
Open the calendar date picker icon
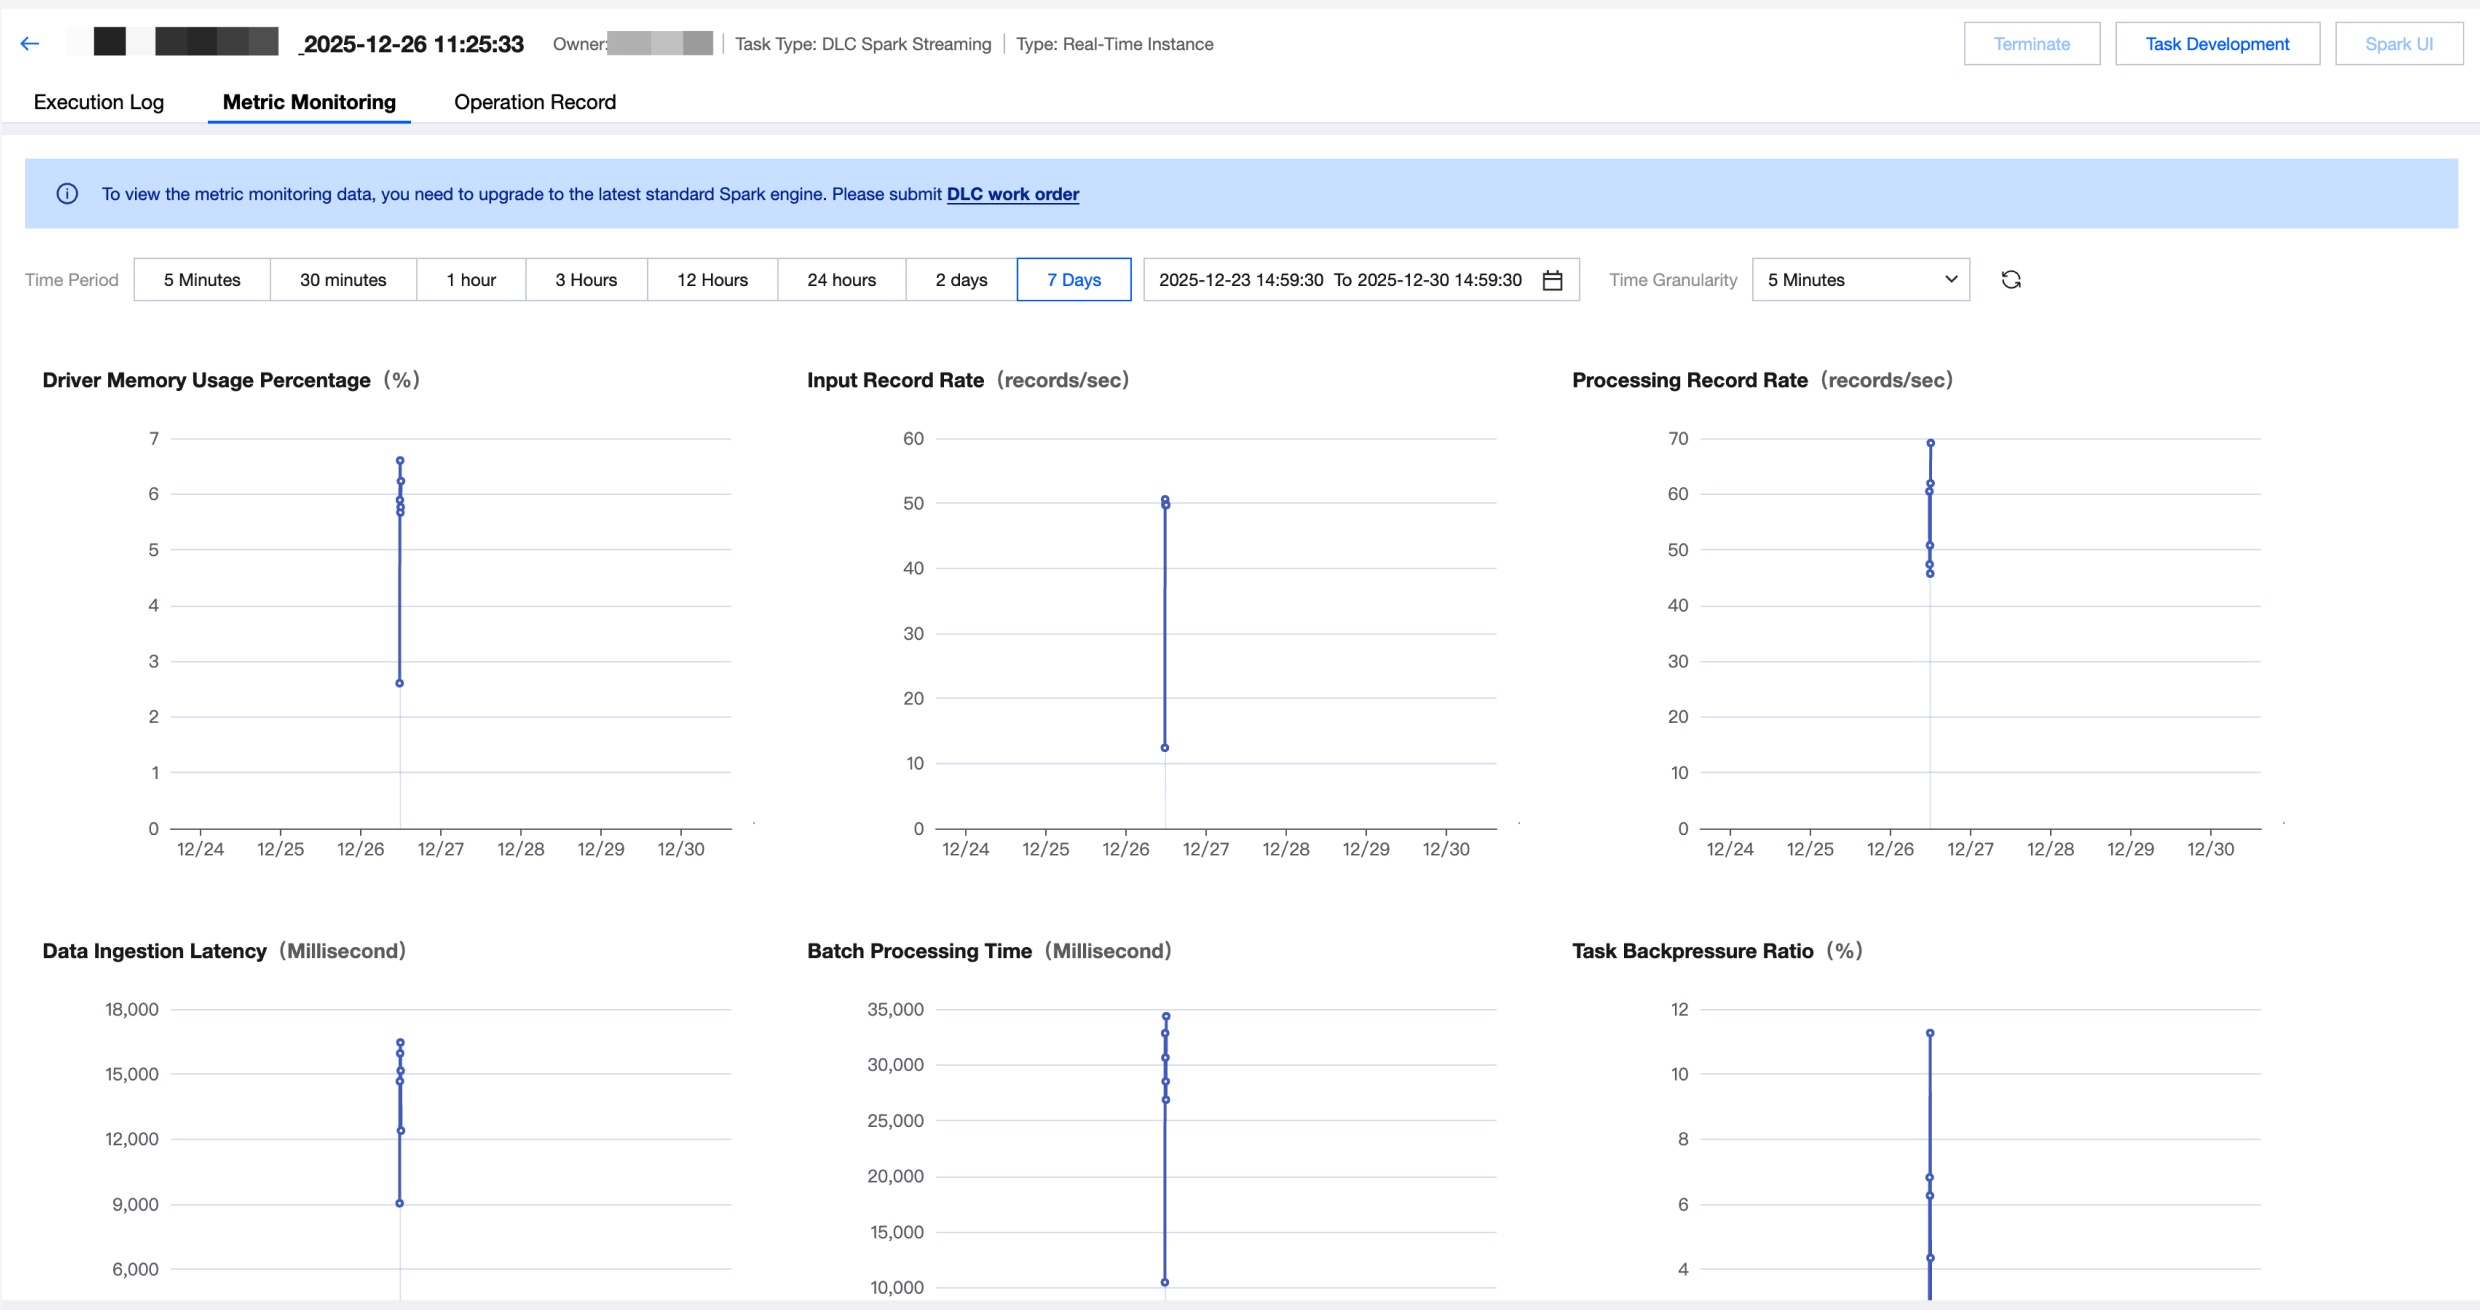(x=1552, y=280)
